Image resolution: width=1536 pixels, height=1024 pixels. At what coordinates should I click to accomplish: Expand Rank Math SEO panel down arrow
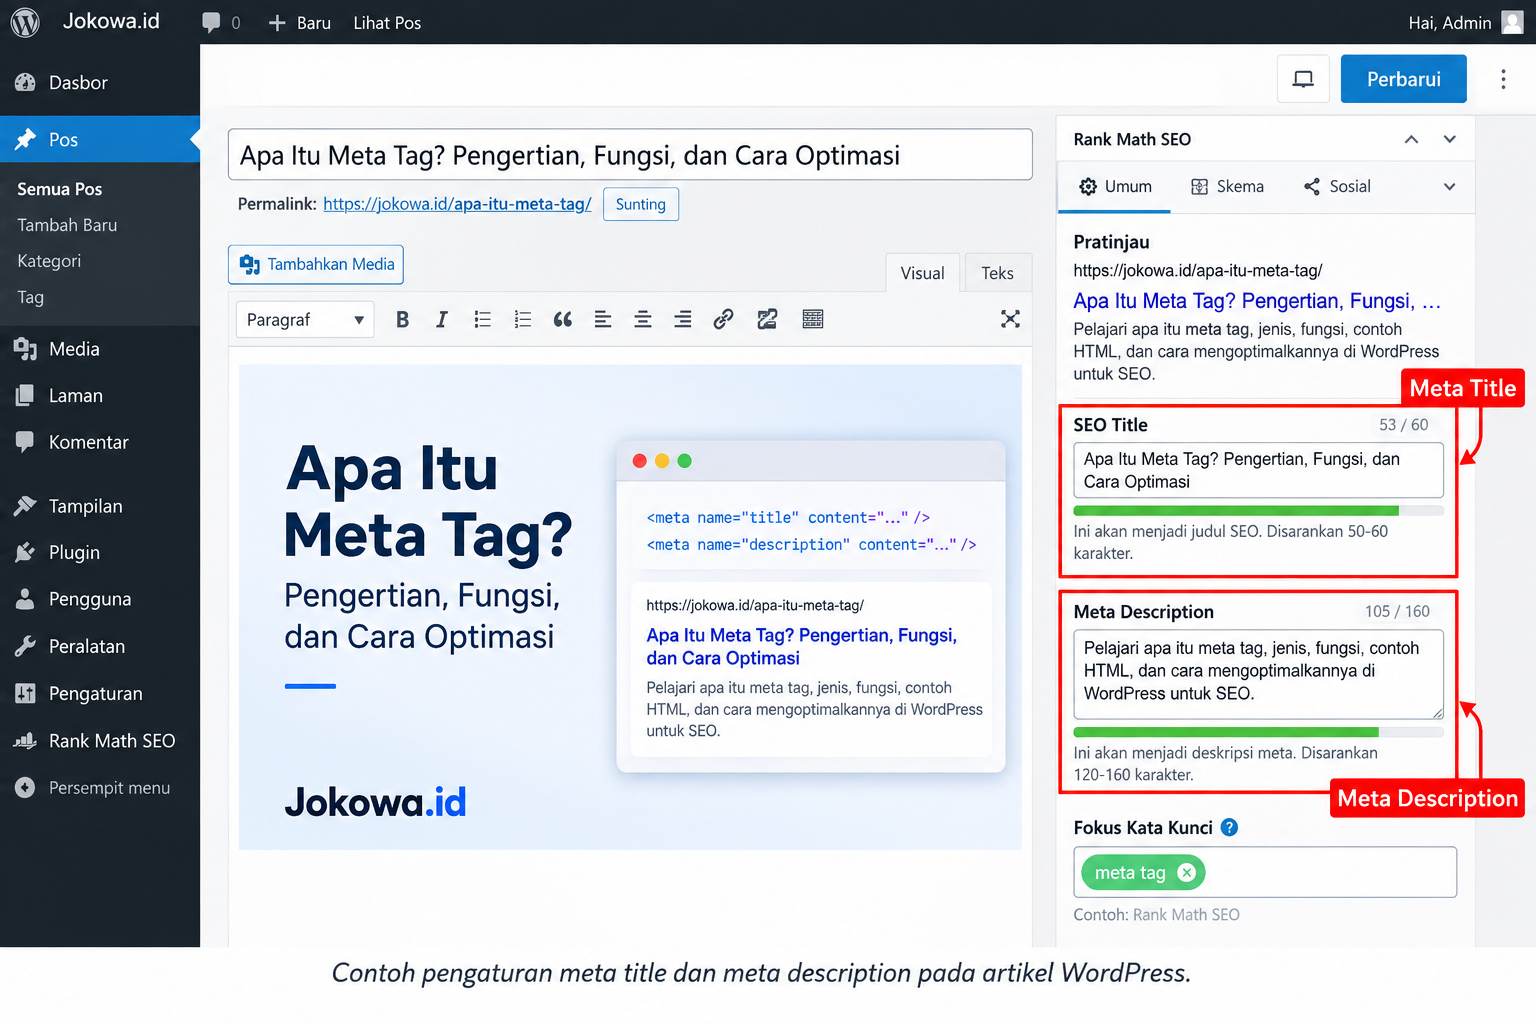tap(1449, 139)
